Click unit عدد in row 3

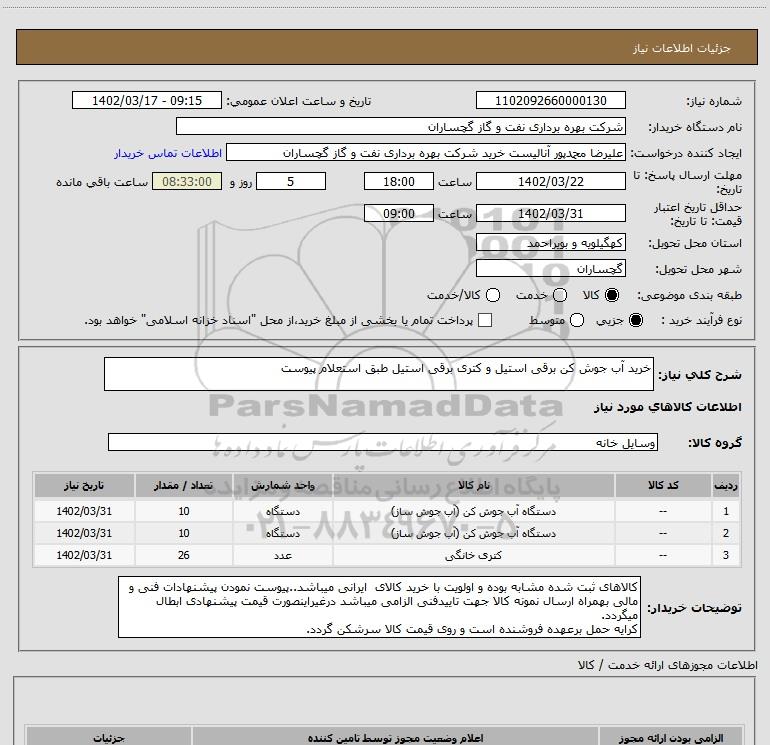pyautogui.click(x=283, y=555)
